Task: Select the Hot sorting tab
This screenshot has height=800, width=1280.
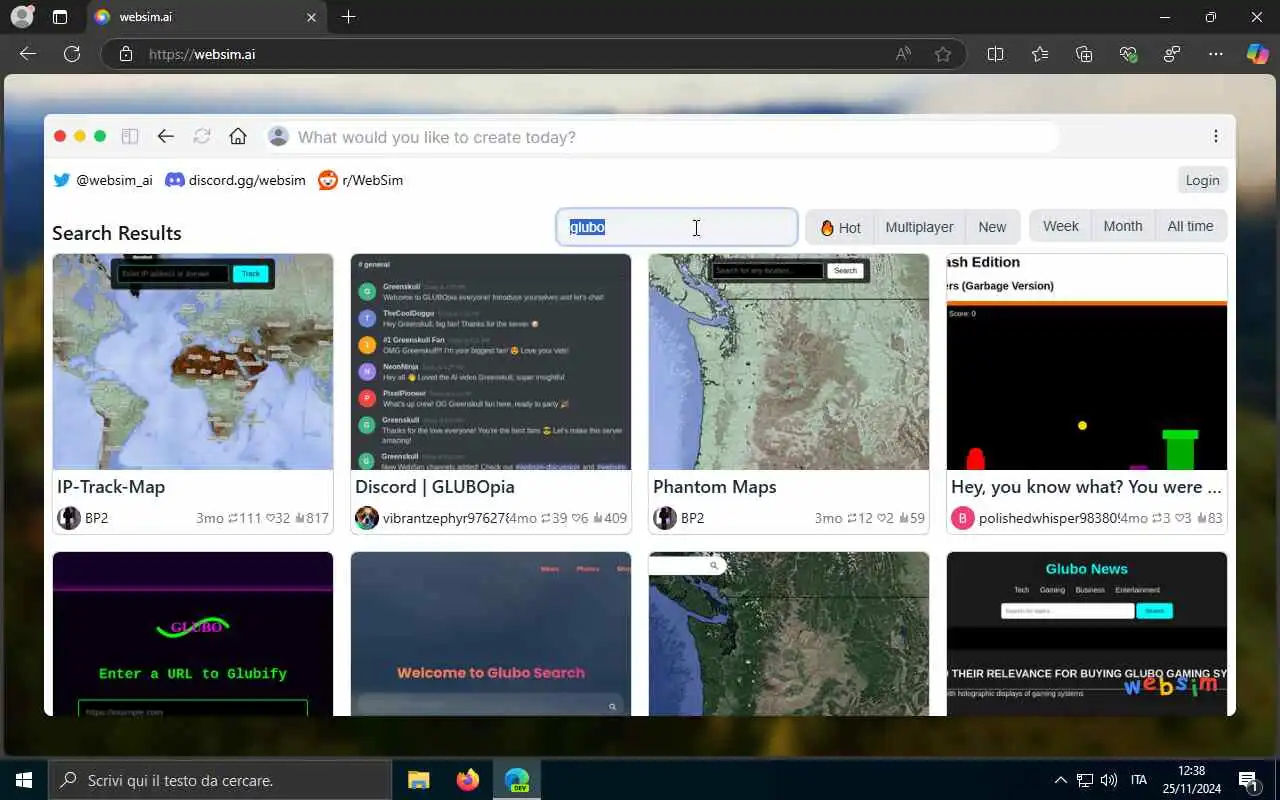Action: pyautogui.click(x=840, y=227)
